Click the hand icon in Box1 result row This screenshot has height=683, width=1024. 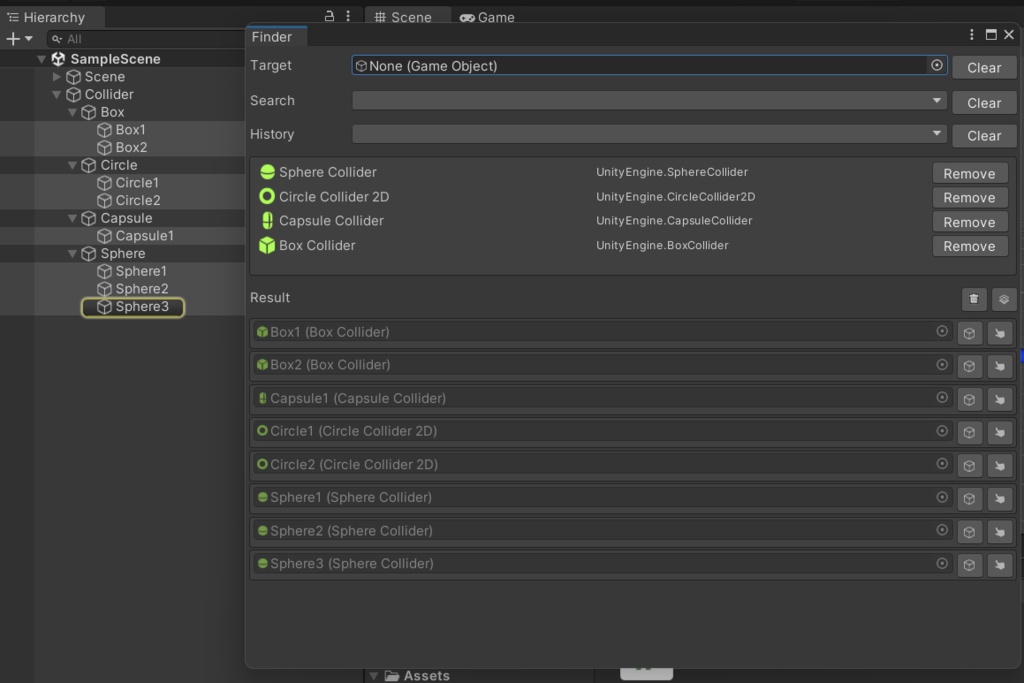point(1000,333)
